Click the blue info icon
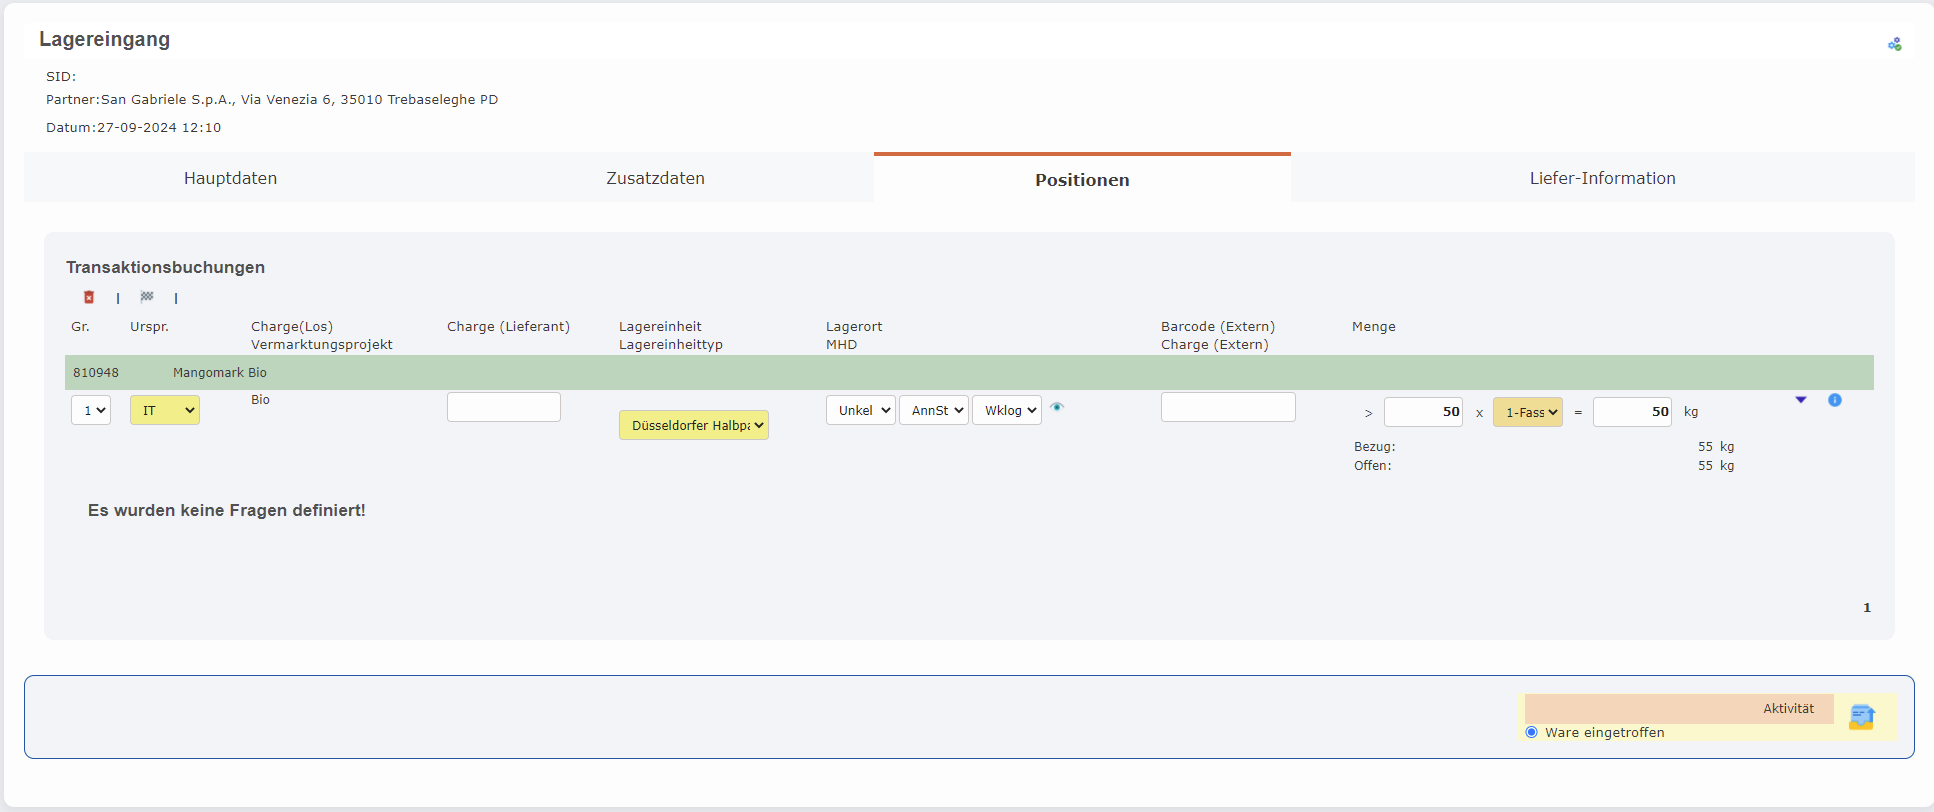The width and height of the screenshot is (1934, 812). tap(1835, 400)
